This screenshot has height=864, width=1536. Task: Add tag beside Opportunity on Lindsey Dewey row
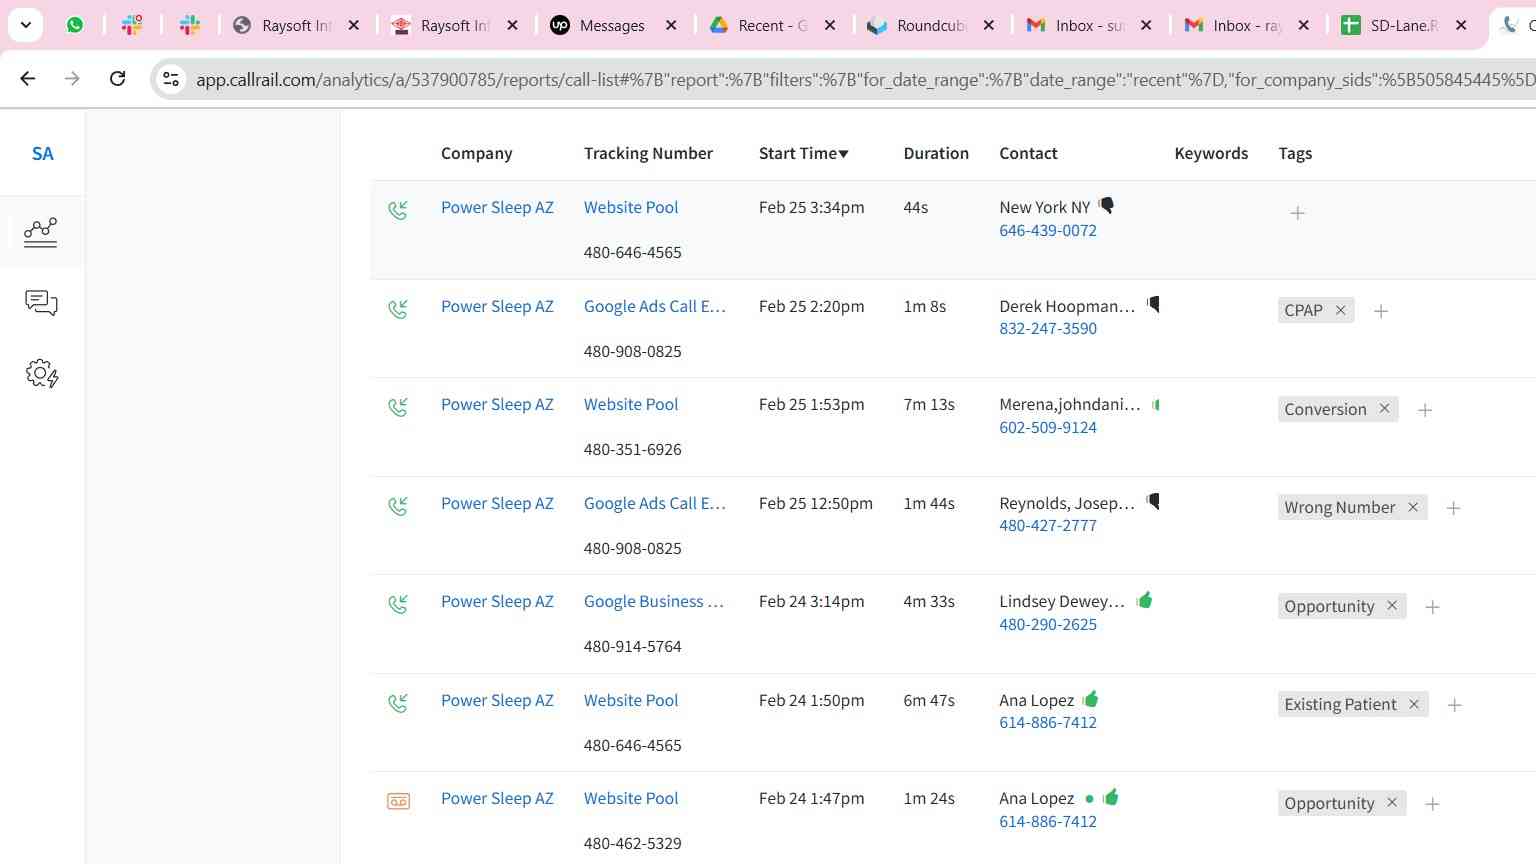coord(1432,607)
